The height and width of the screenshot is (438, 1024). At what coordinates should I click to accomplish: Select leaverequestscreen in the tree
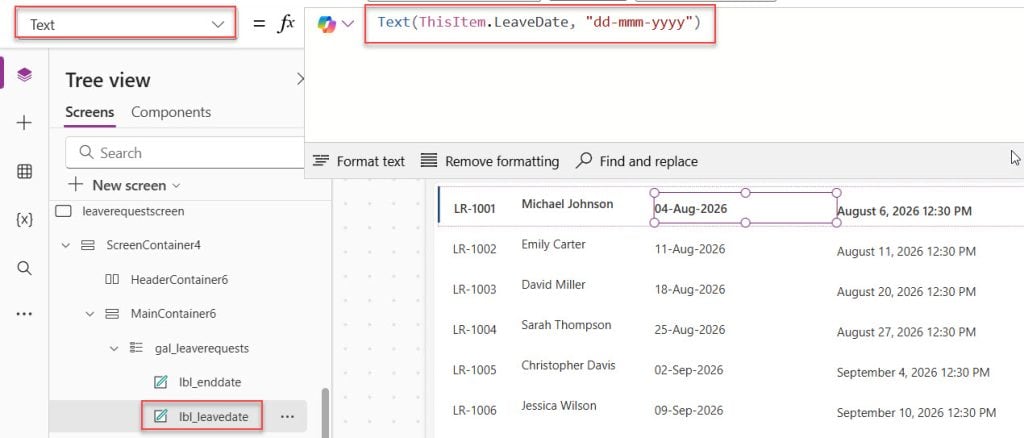(133, 211)
